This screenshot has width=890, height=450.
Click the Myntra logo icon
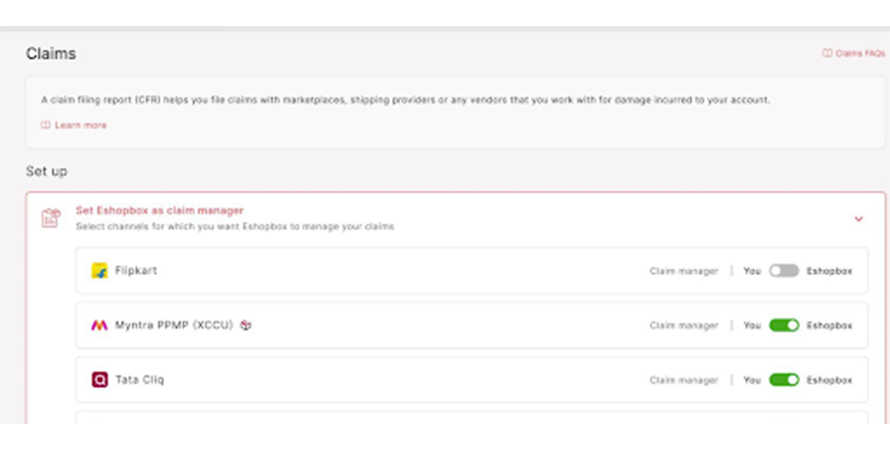100,325
